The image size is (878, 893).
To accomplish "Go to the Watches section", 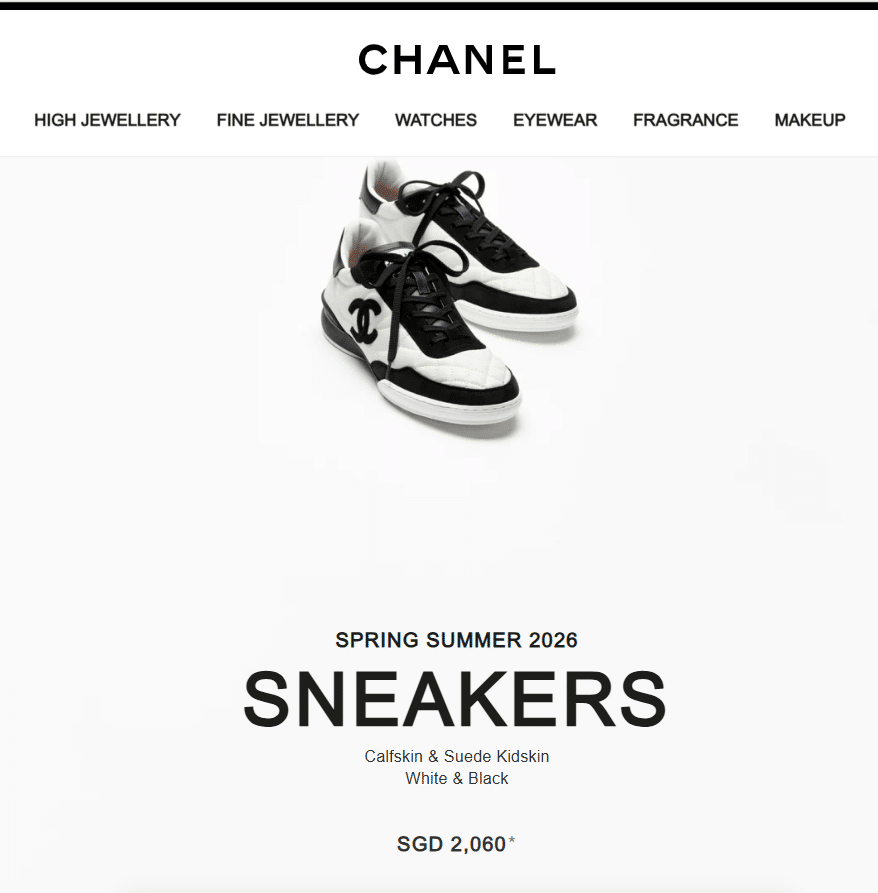I will tap(436, 120).
